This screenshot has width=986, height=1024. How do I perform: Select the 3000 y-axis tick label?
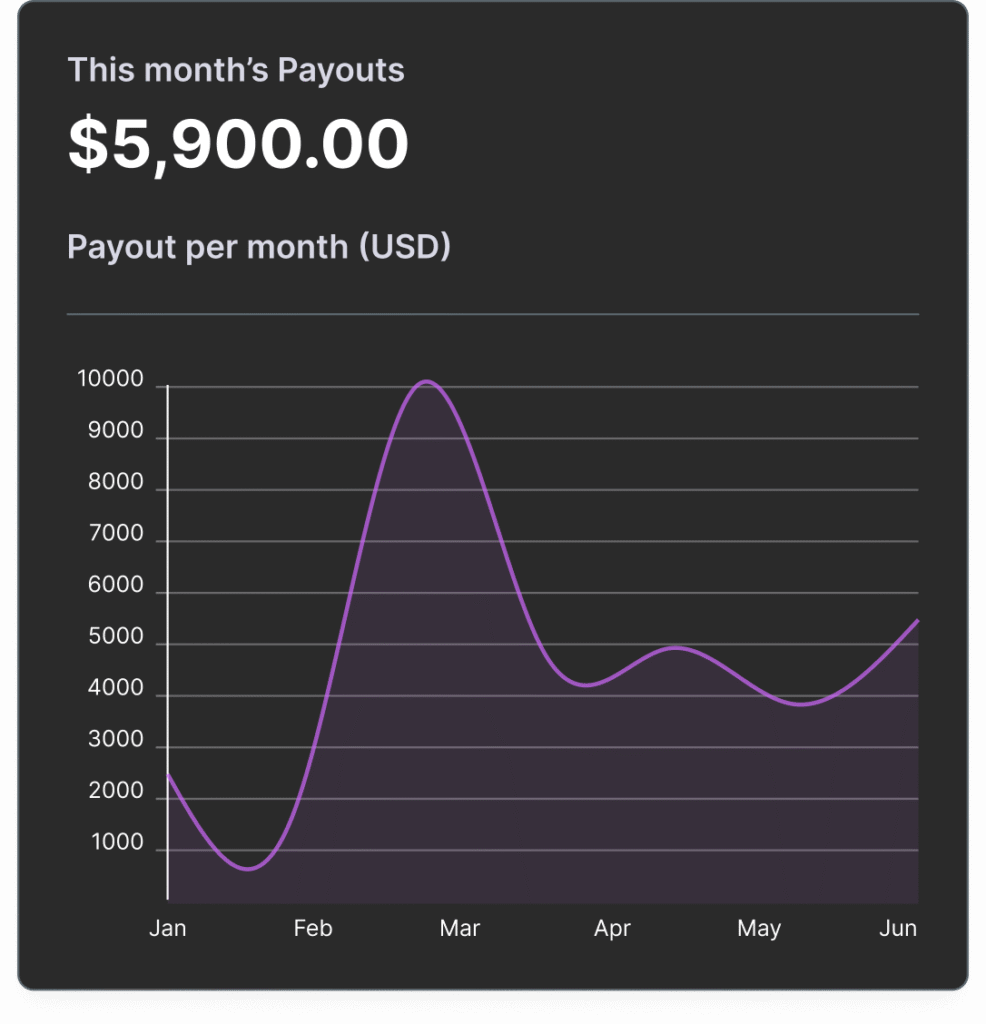coord(116,741)
